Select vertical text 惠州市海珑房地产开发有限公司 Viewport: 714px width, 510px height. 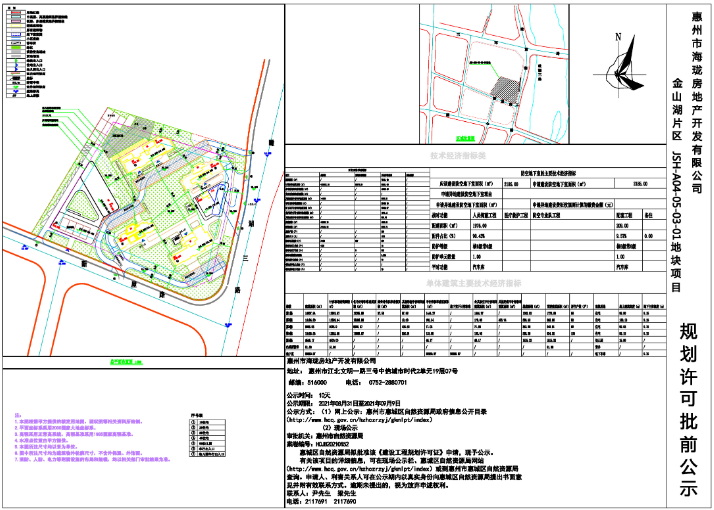click(696, 102)
